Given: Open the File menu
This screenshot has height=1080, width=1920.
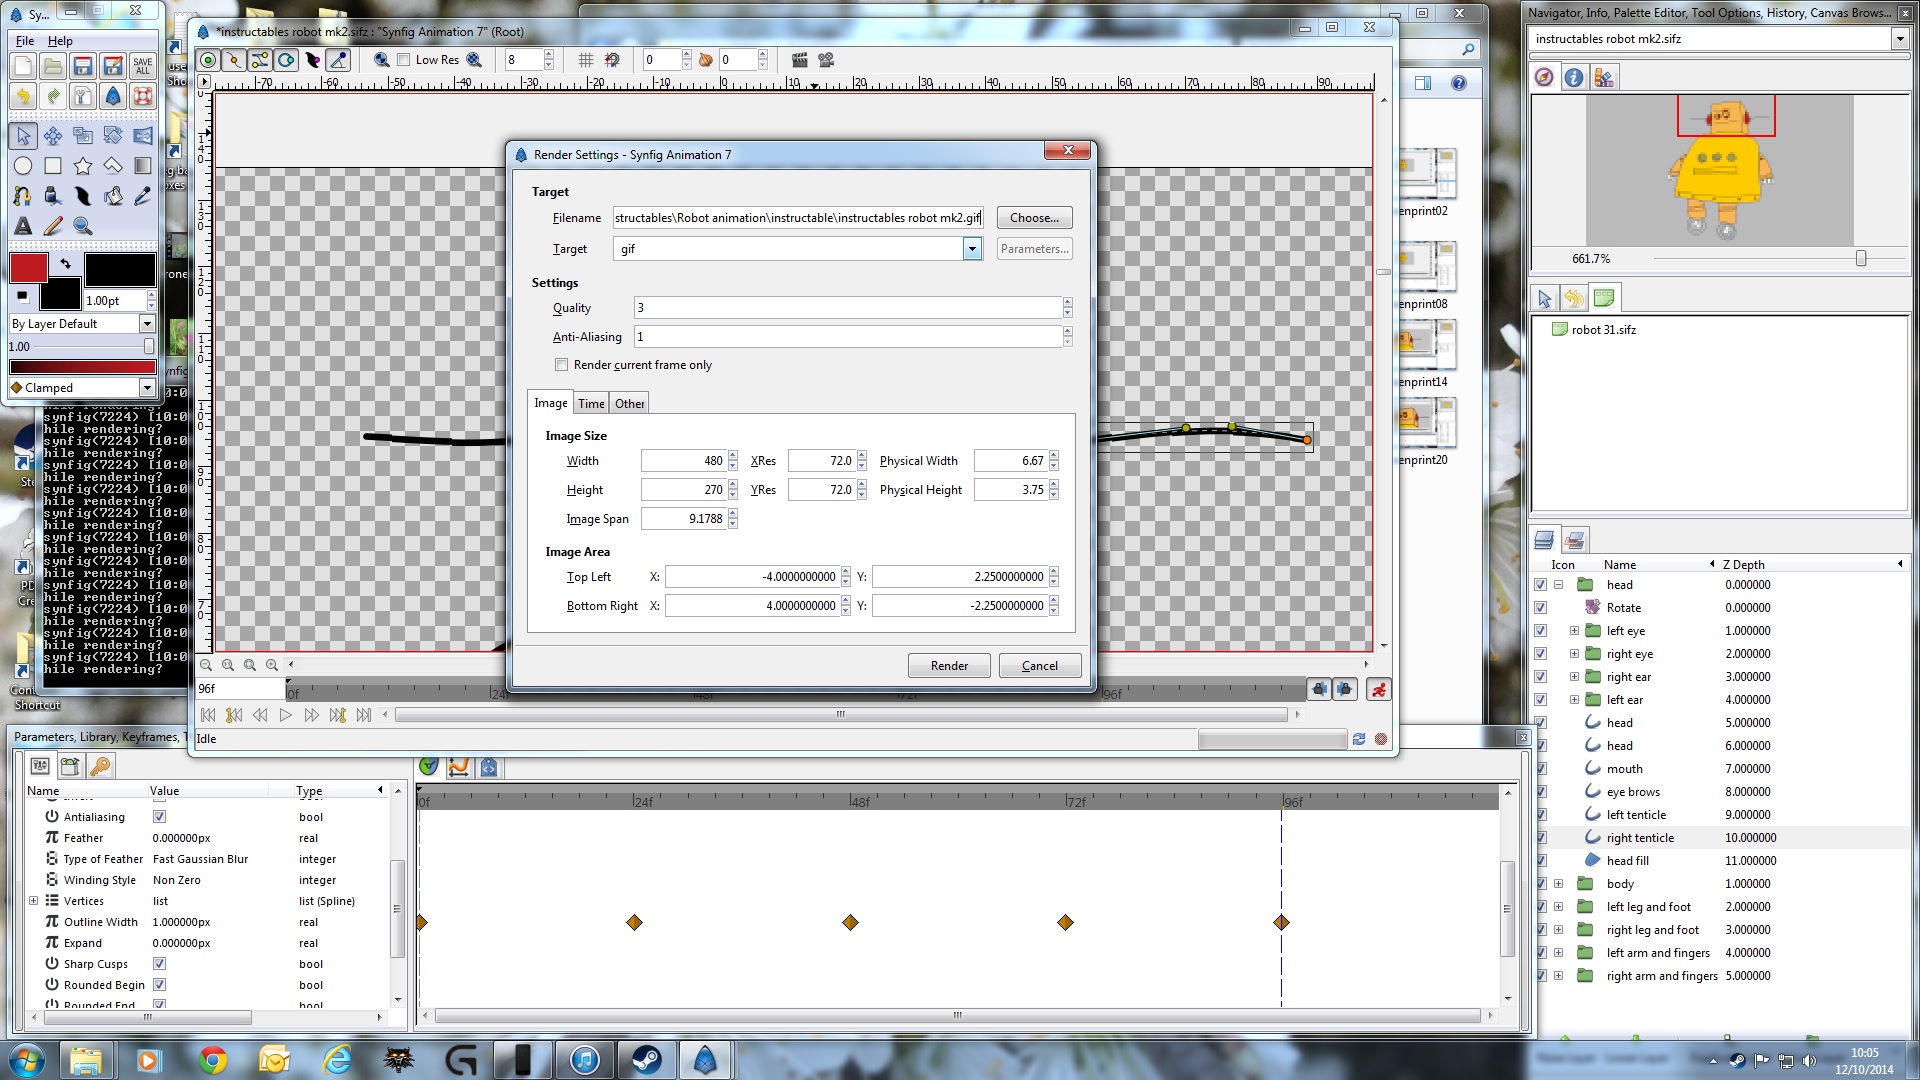Looking at the screenshot, I should pos(25,41).
